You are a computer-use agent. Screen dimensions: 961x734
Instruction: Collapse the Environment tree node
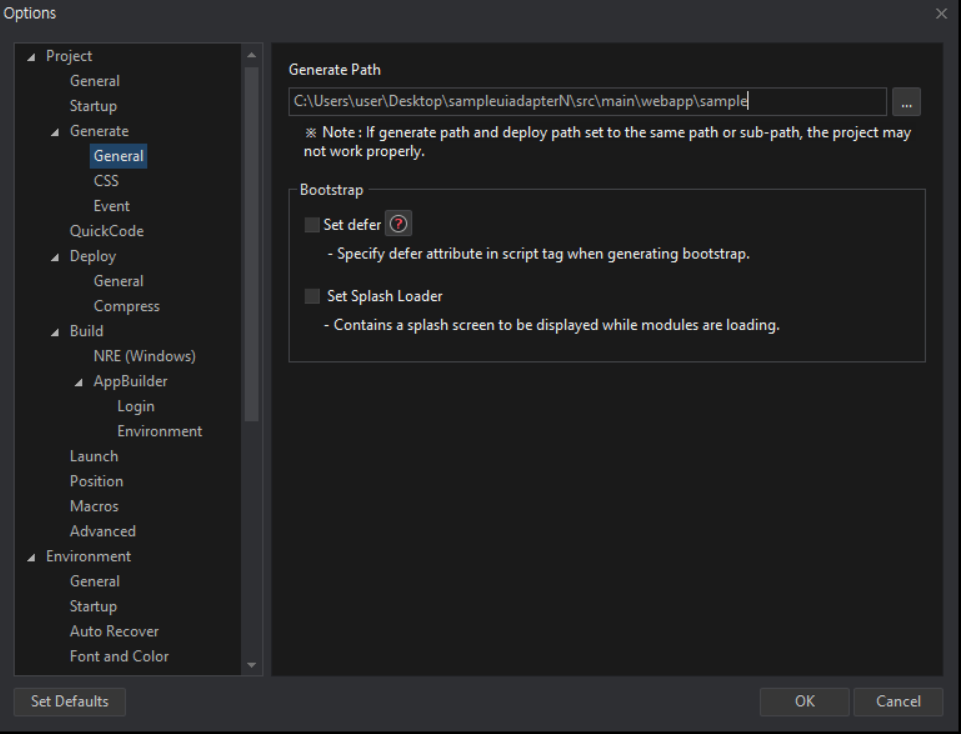click(32, 557)
